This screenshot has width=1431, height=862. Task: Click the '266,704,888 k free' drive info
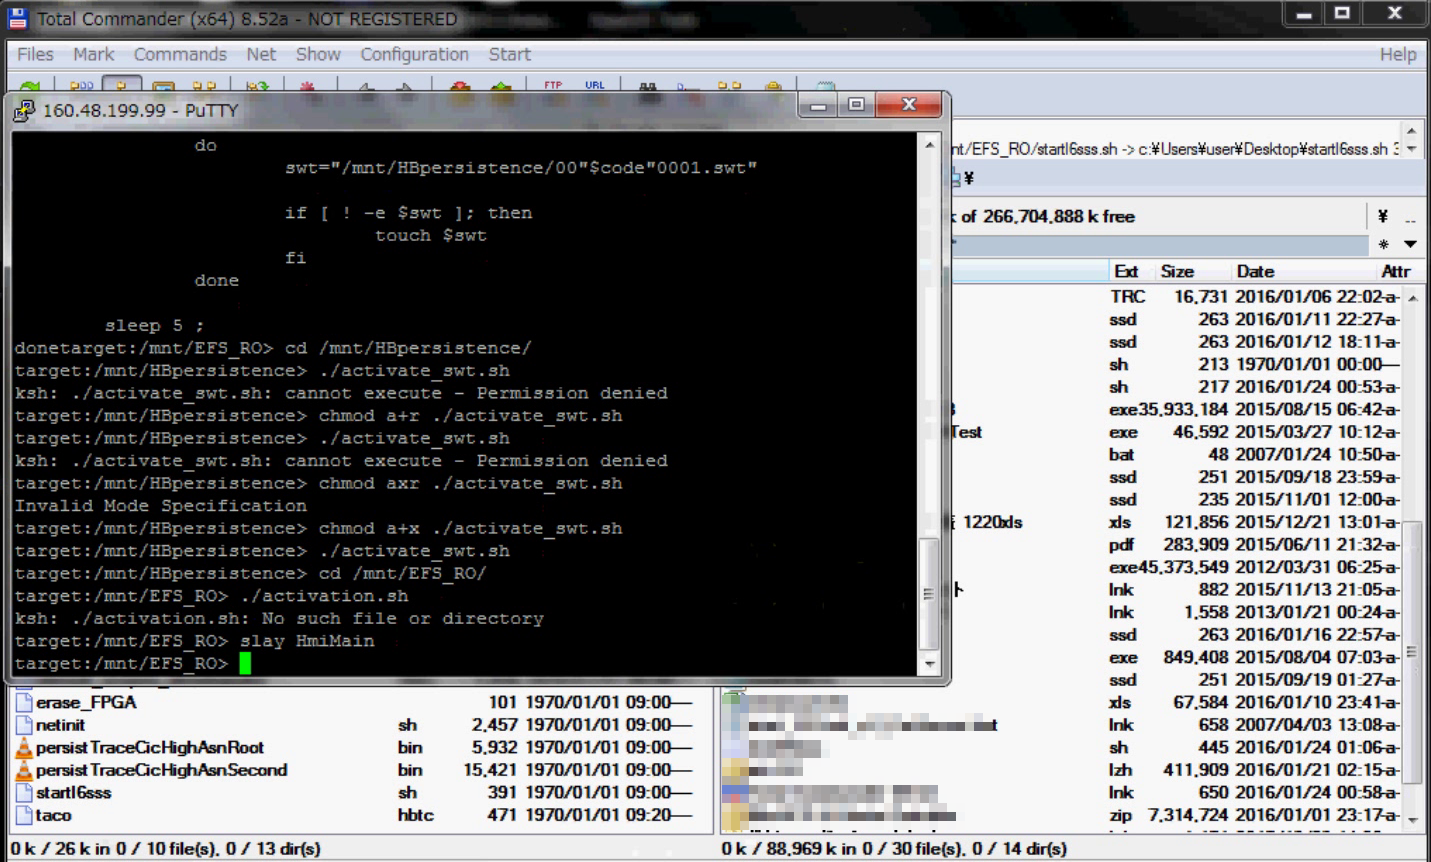(1059, 216)
